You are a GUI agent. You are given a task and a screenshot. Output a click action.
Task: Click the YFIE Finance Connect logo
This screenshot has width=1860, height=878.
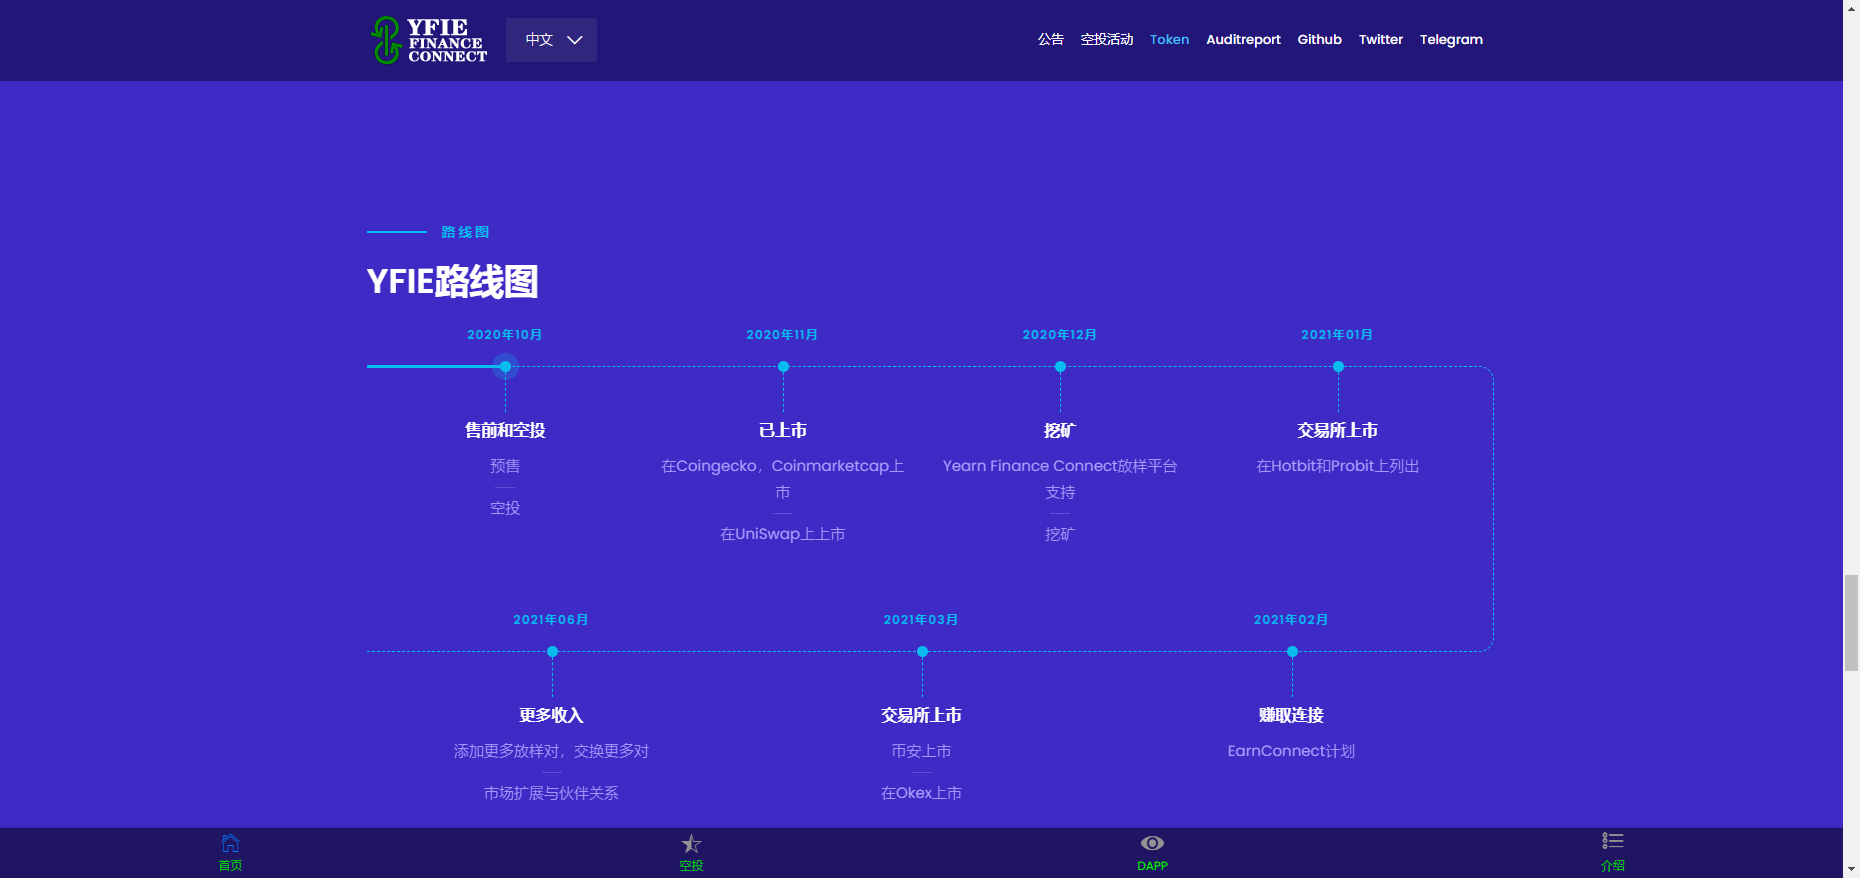pos(428,40)
